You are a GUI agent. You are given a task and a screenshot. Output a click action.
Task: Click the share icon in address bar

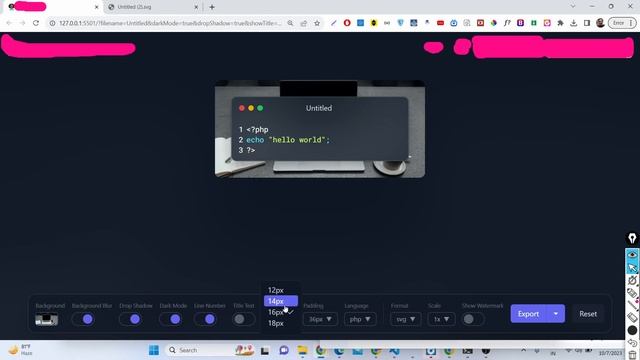click(304, 23)
